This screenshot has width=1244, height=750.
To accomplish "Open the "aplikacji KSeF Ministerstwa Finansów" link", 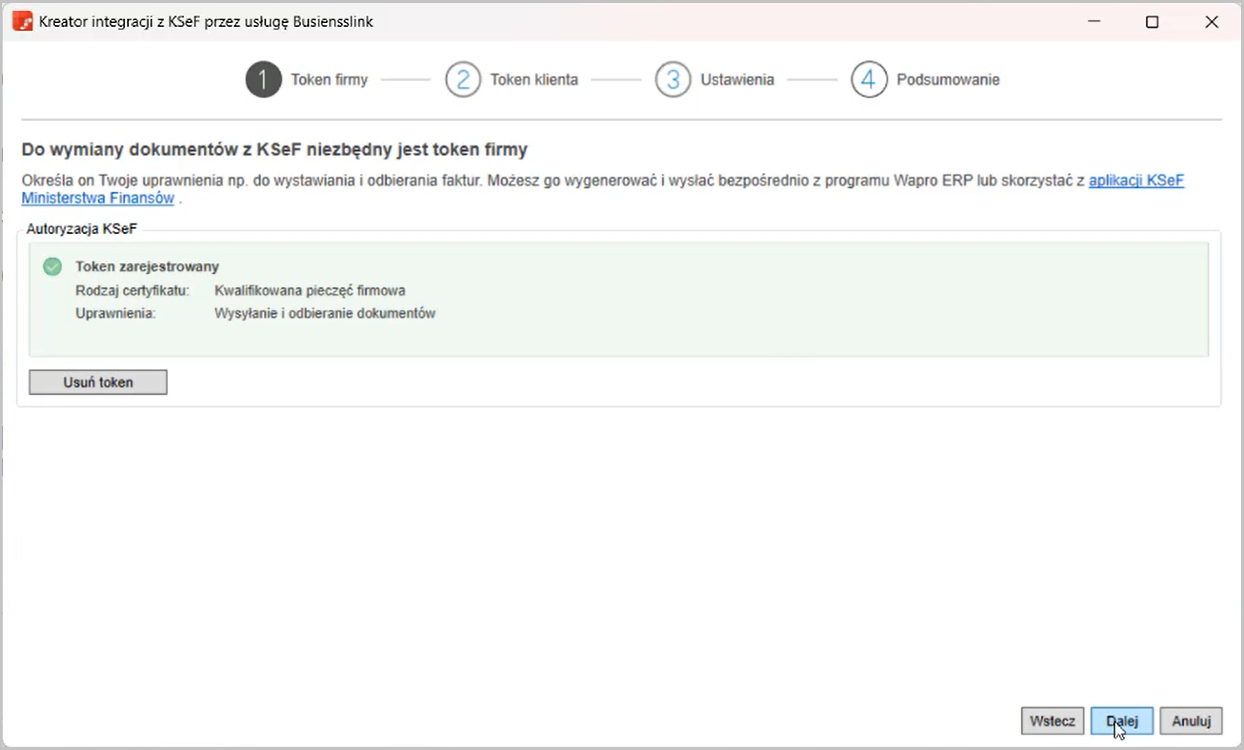I will coord(1135,181).
